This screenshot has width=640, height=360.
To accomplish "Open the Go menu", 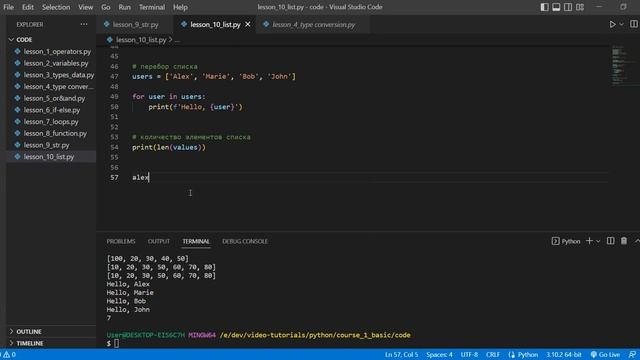I will [x=106, y=7].
